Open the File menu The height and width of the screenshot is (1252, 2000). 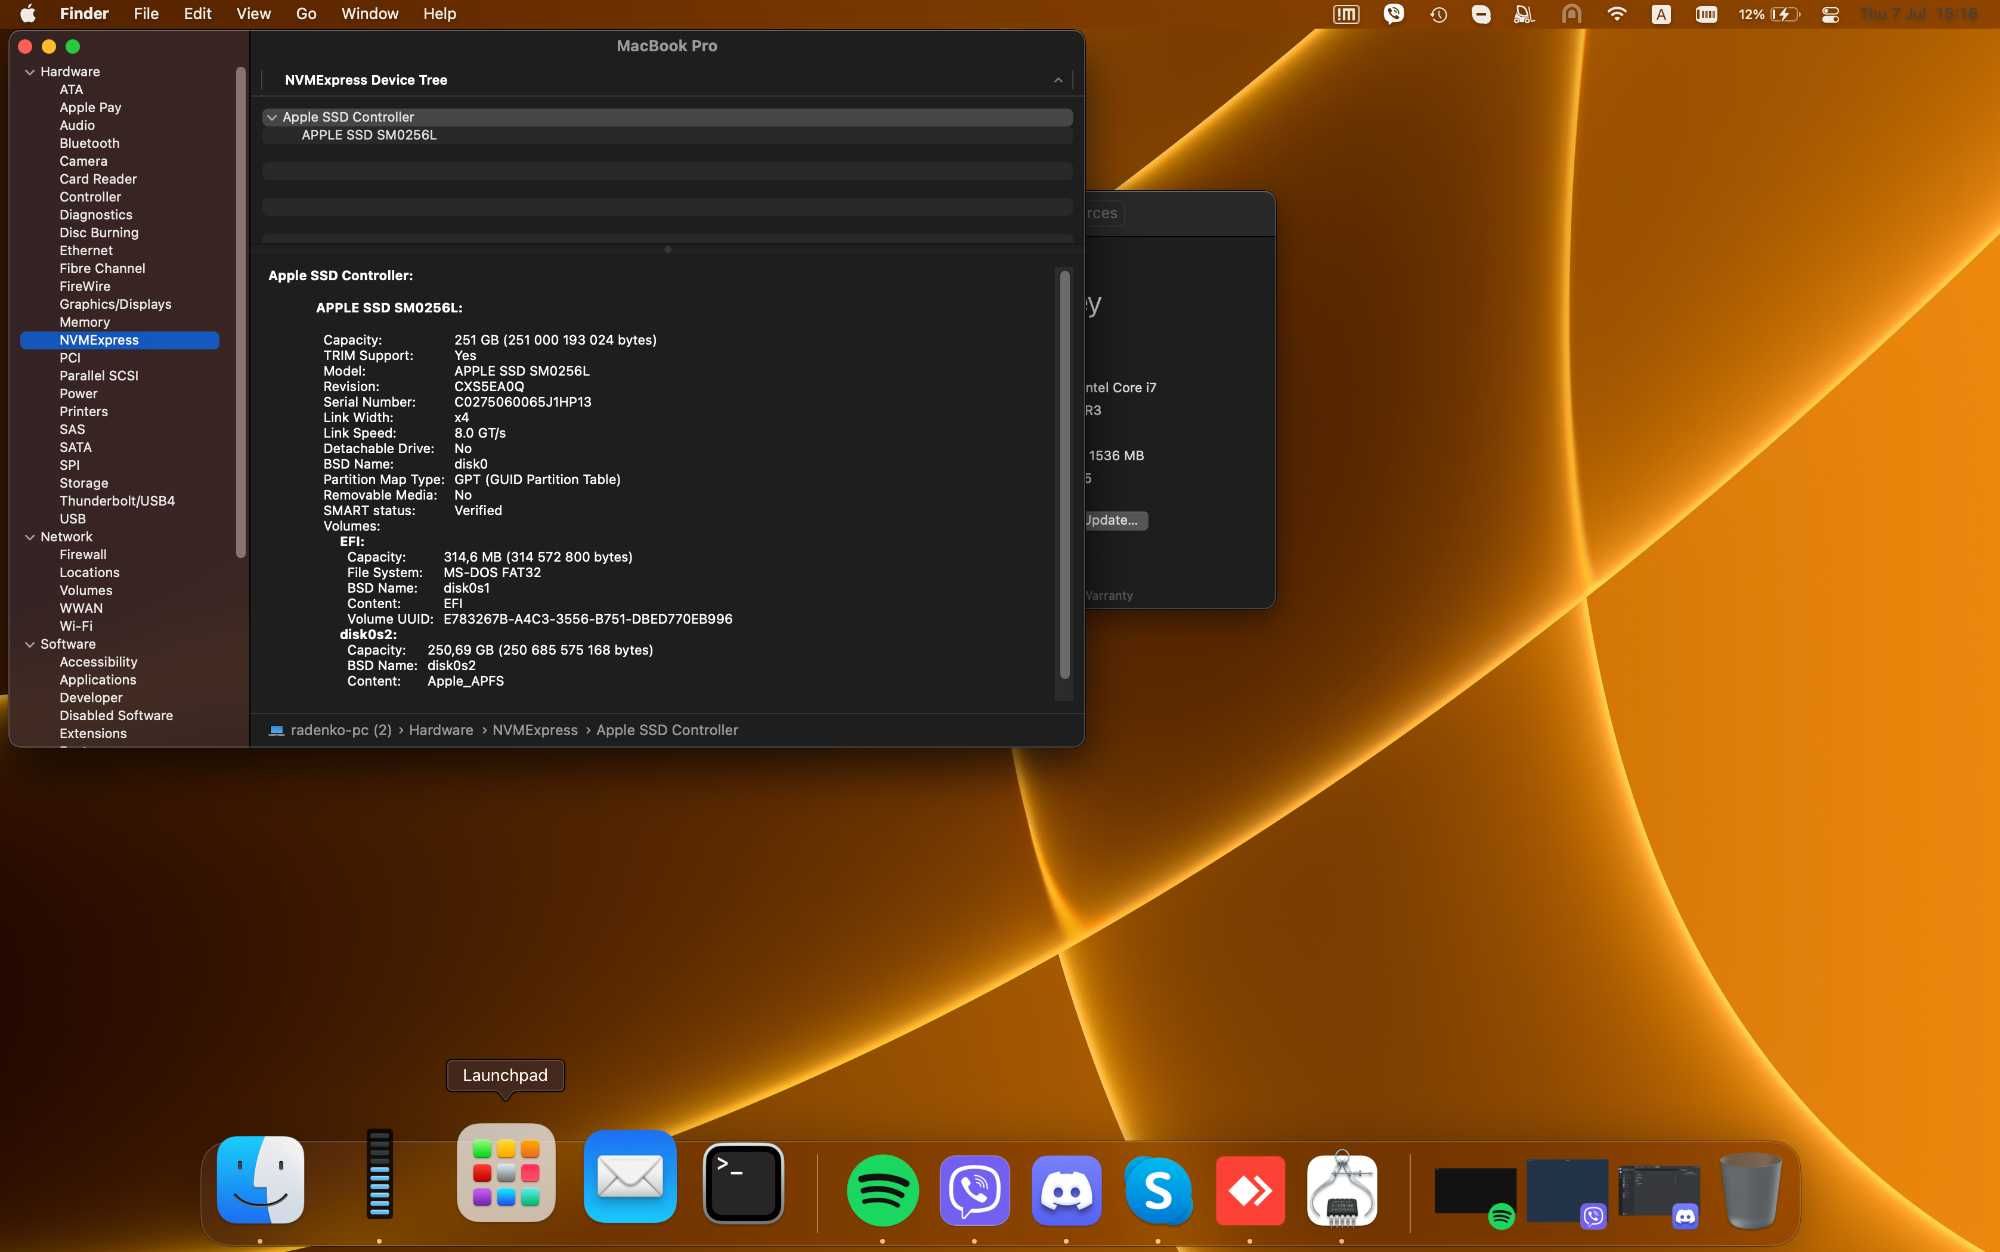[x=146, y=14]
